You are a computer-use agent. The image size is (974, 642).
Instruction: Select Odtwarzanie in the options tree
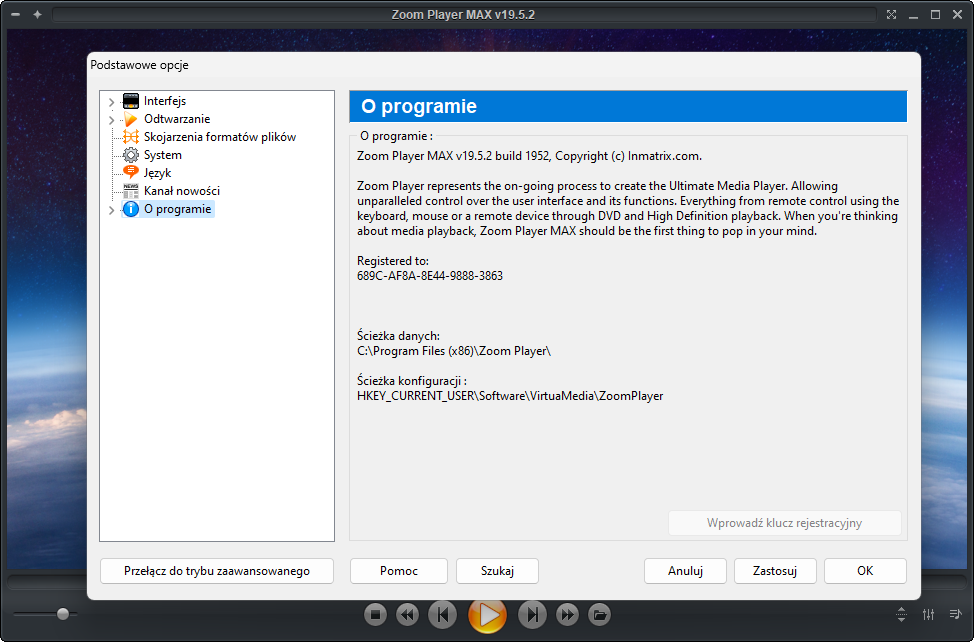pos(177,119)
